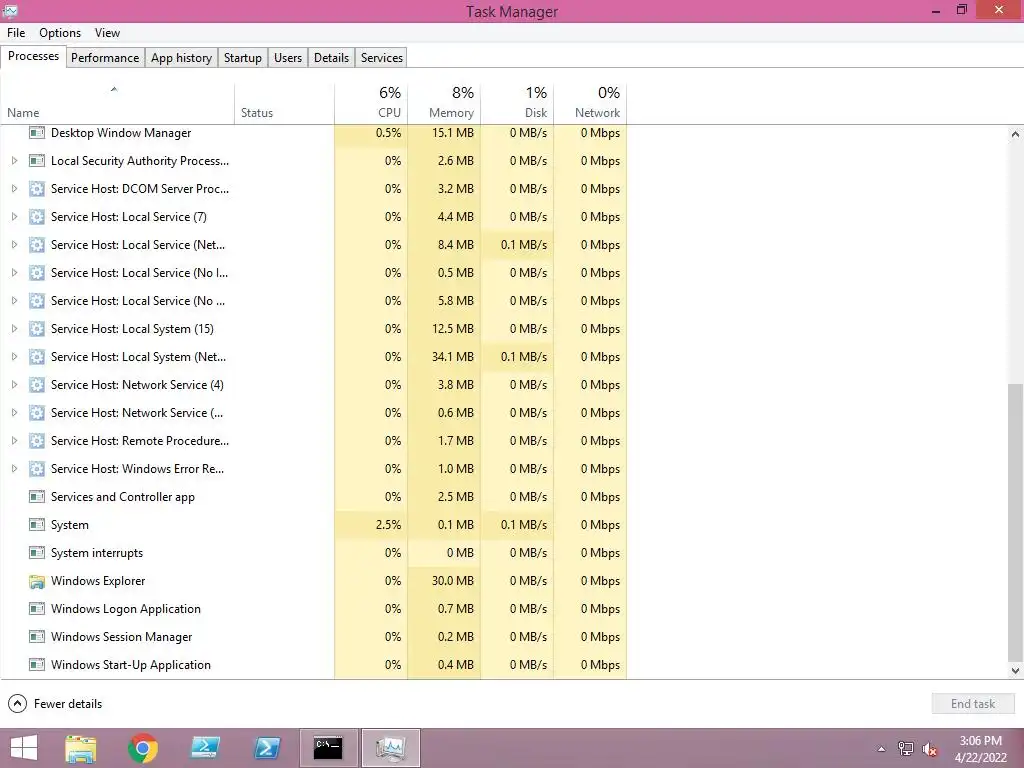Click the Windows Explorer folder icon in list
This screenshot has height=768, width=1024.
37,581
